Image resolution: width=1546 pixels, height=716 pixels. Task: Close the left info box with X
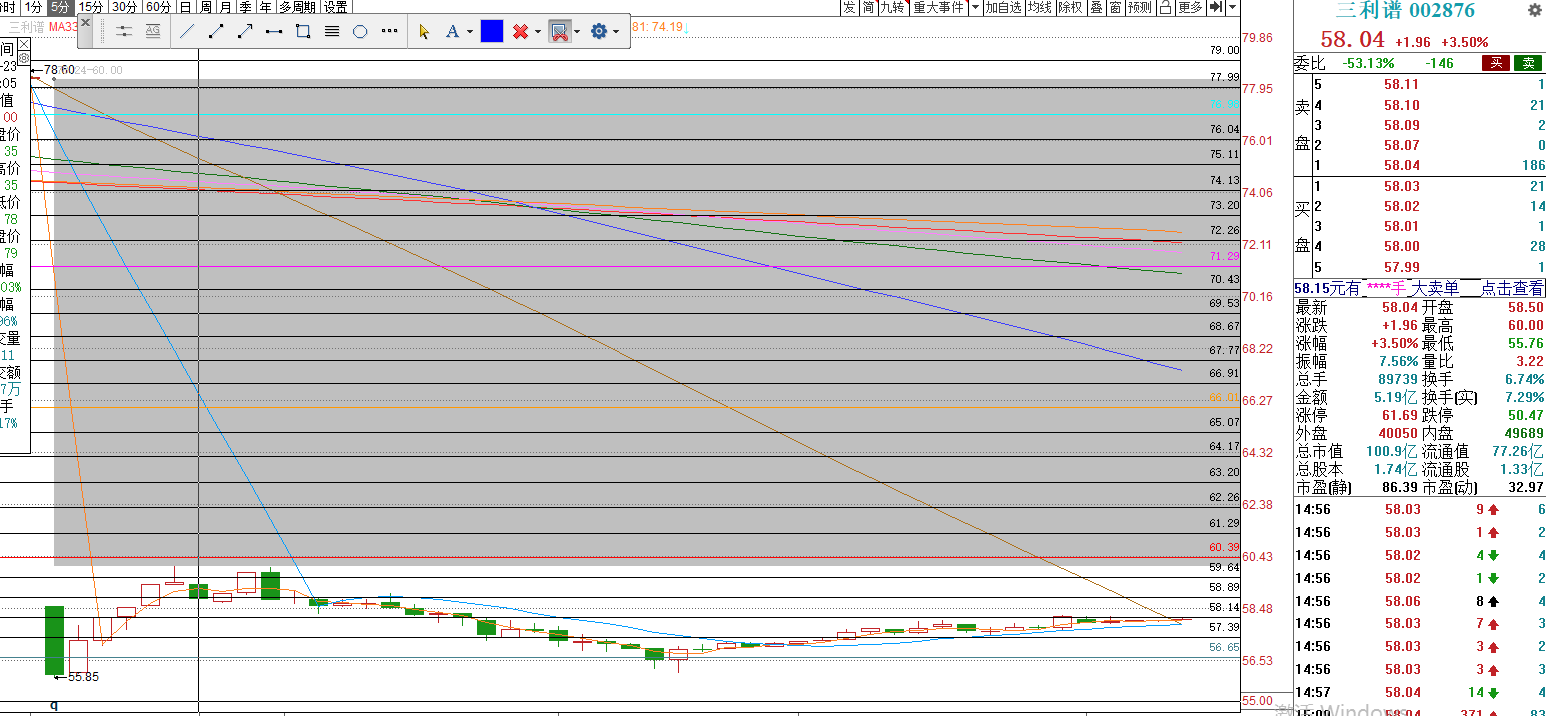24,45
